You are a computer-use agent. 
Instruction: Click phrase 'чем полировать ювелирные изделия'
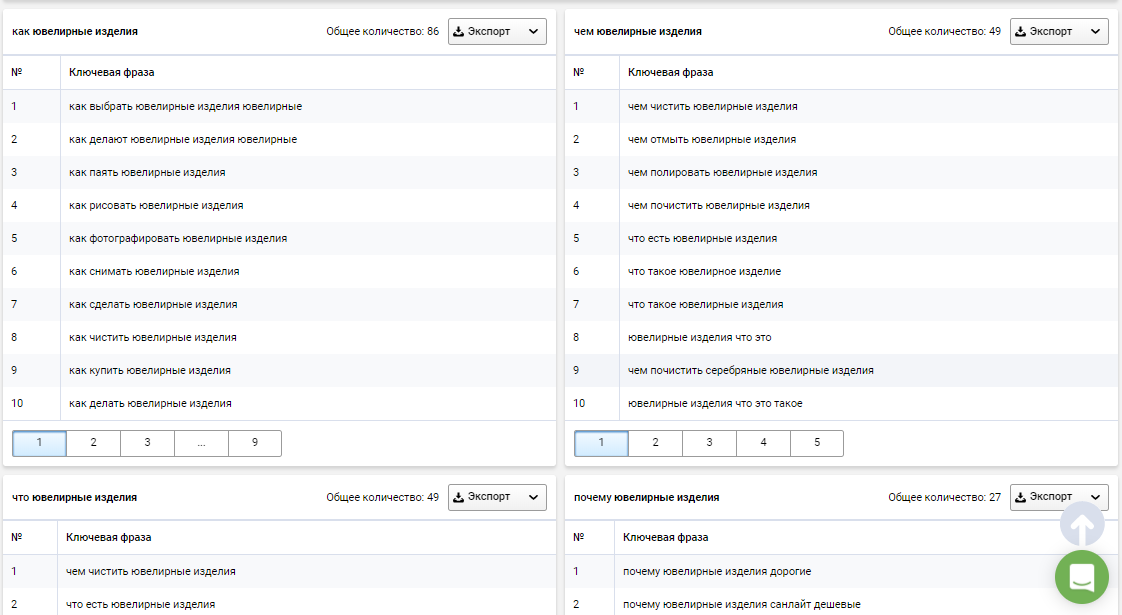coord(723,172)
